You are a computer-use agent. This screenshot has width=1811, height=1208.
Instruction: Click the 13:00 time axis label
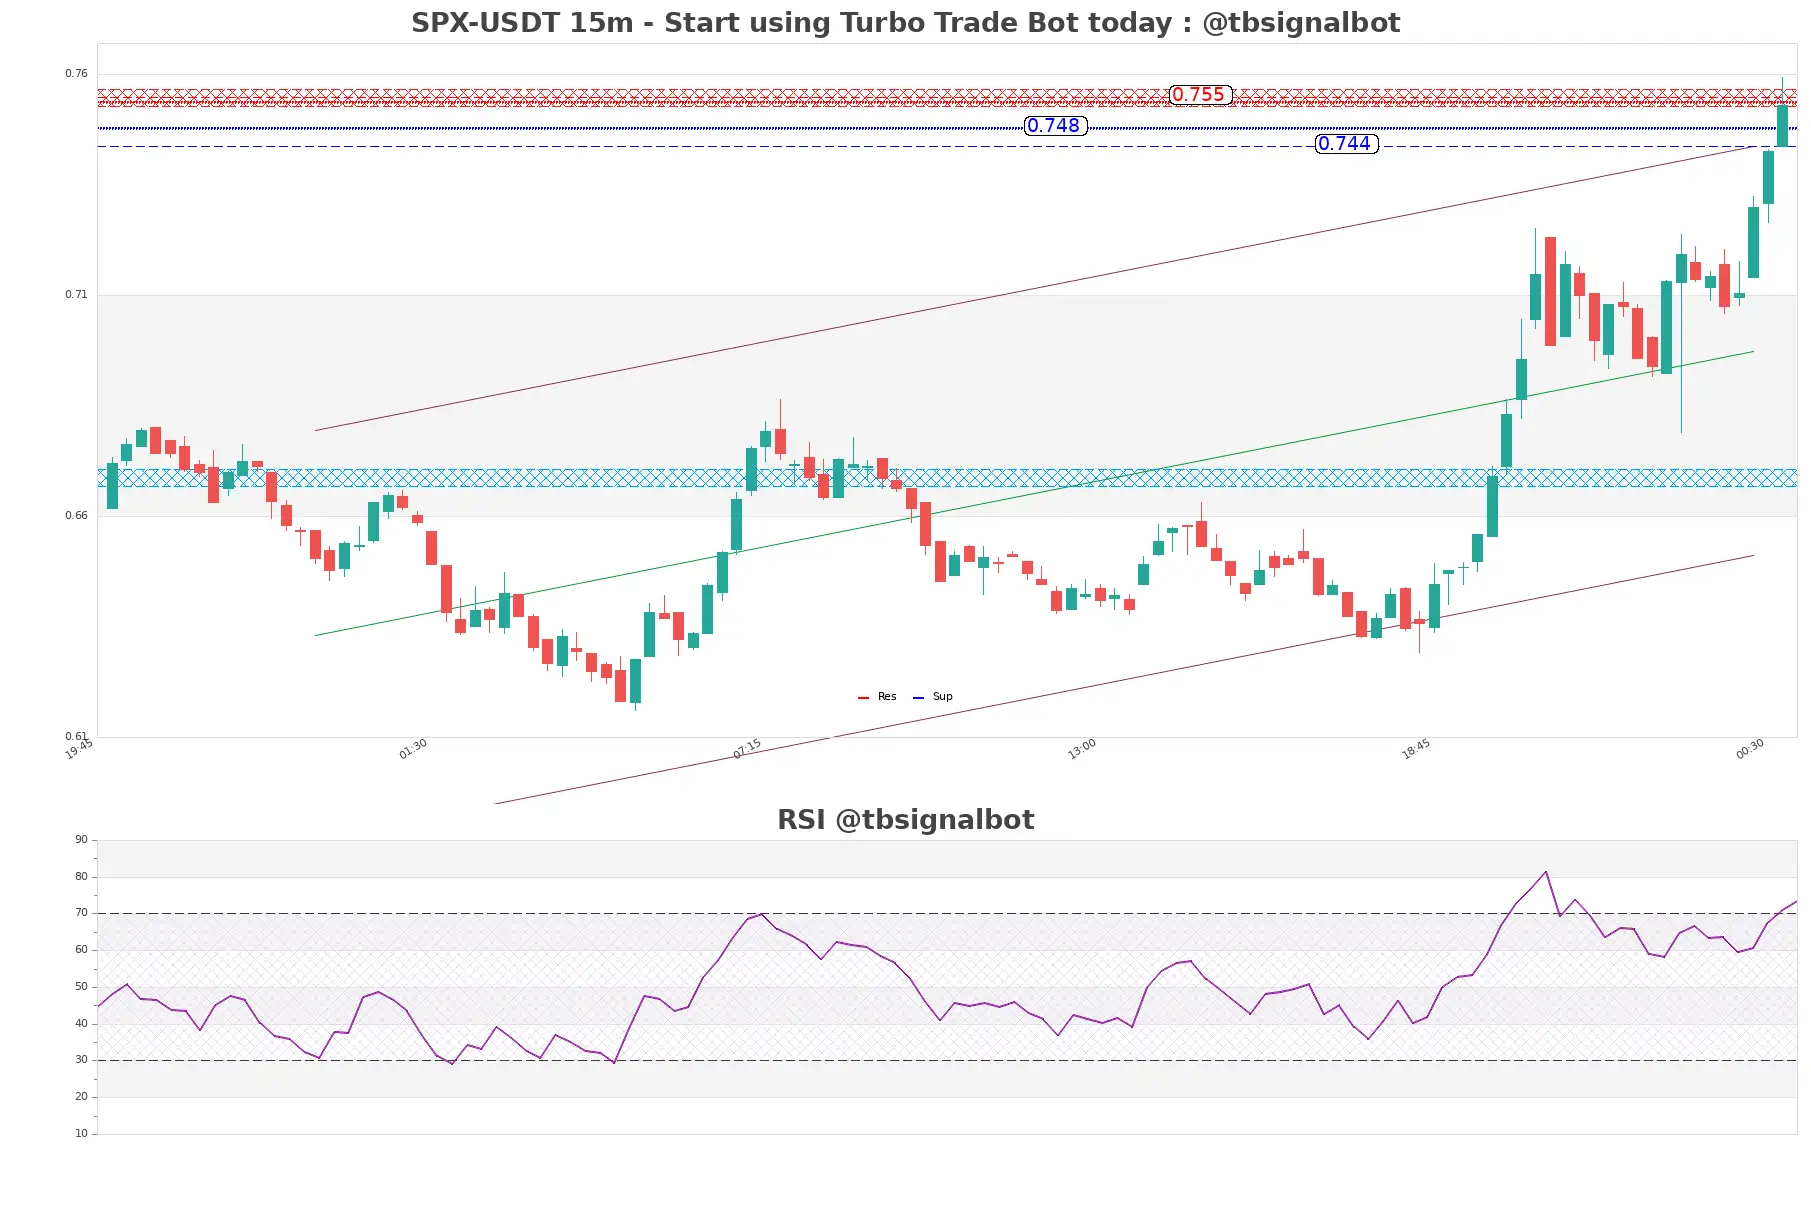pos(1082,750)
